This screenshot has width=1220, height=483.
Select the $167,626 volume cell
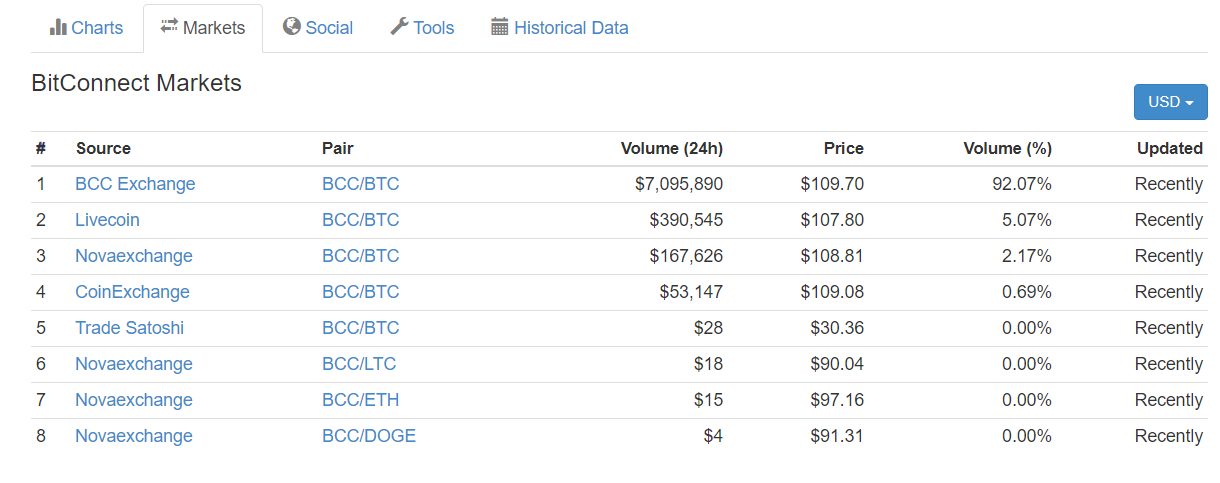point(686,256)
